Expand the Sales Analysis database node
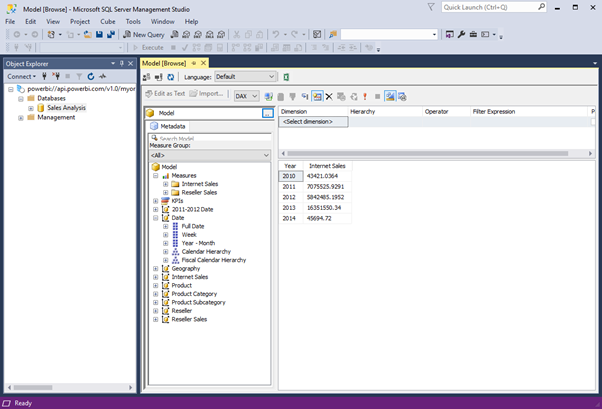The image size is (602, 409). [31, 108]
